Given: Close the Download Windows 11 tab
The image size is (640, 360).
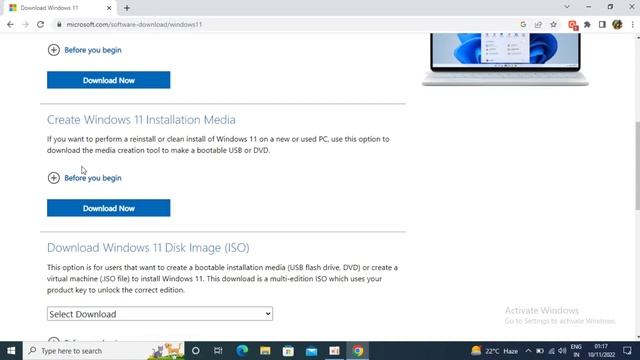Looking at the screenshot, I should (109, 8).
